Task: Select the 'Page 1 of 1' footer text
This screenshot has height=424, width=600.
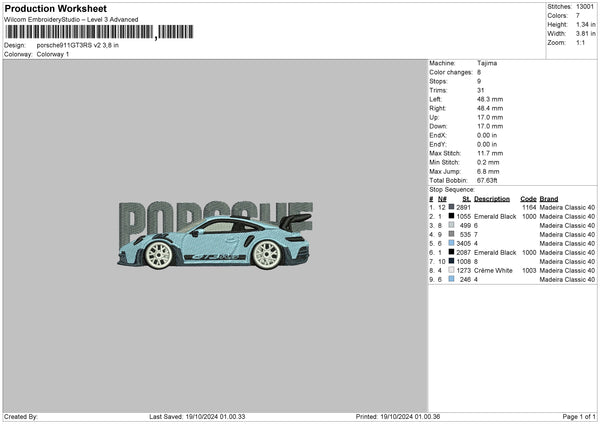Action: tap(579, 417)
